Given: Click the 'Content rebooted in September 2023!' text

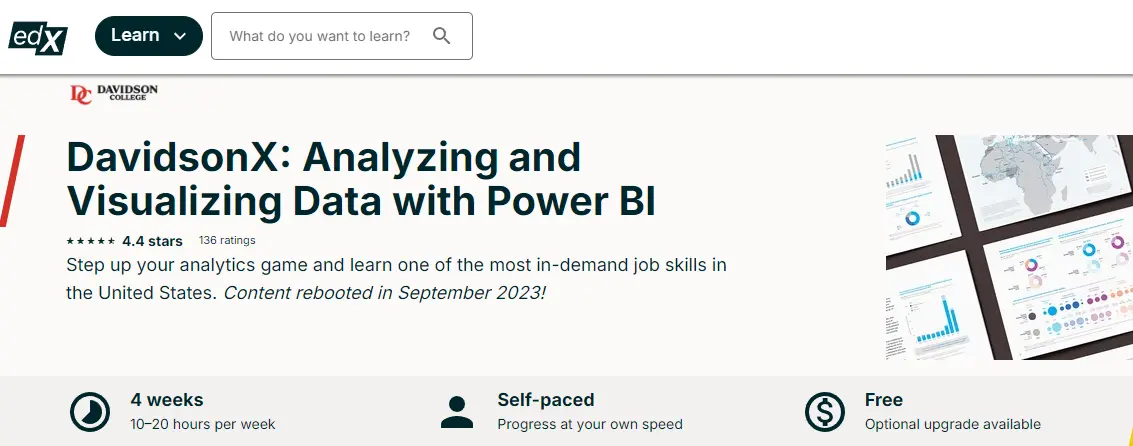Looking at the screenshot, I should coord(384,293).
